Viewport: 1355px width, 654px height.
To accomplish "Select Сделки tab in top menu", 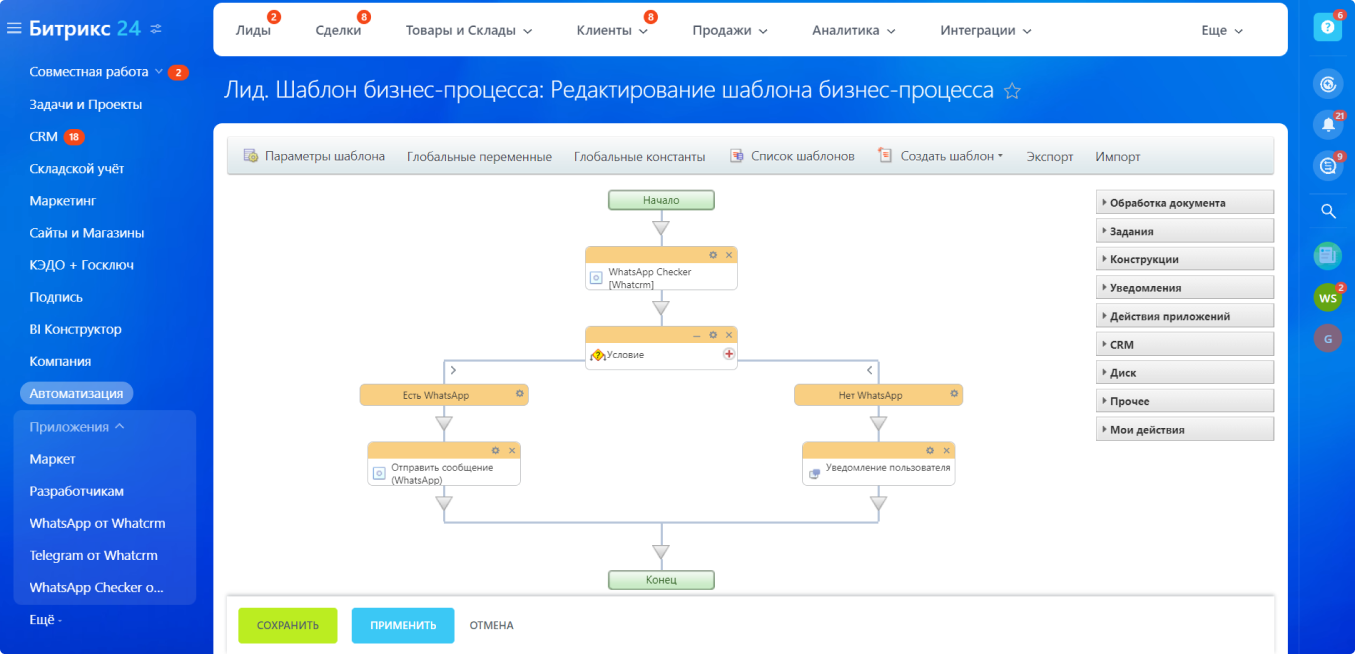I will pos(338,31).
